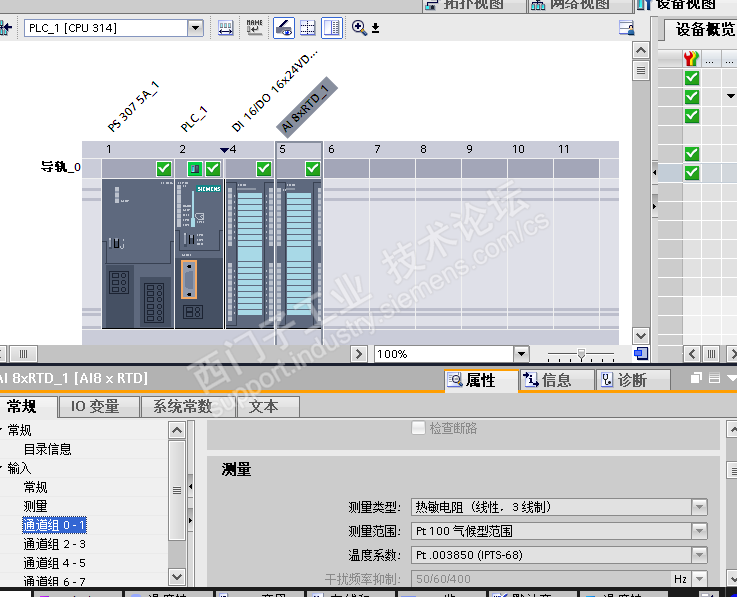Select the DI 16/DO 16x24VDC module in slot 4
737x597 pixels.
tap(250, 254)
